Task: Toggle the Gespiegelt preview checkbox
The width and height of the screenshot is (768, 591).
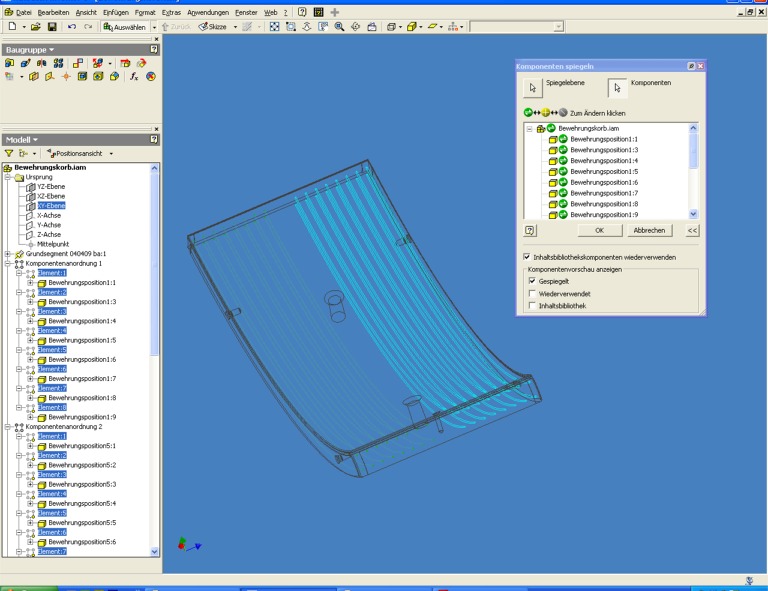Action: click(x=531, y=281)
